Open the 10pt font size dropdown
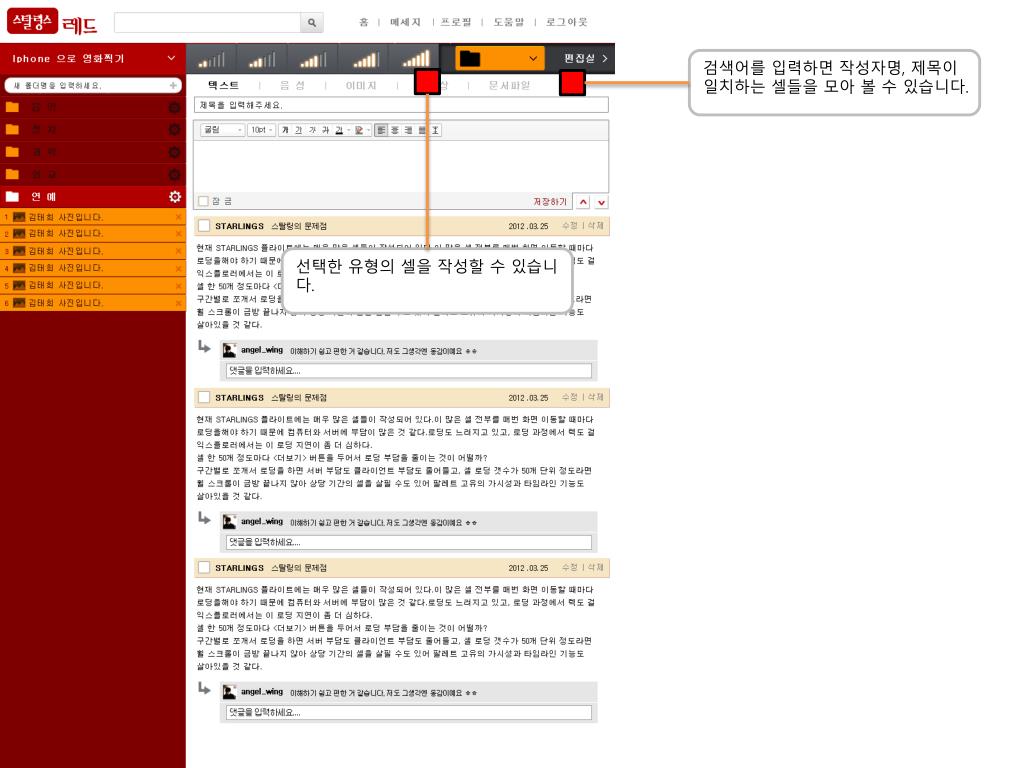The image size is (1024, 768). click(x=261, y=130)
